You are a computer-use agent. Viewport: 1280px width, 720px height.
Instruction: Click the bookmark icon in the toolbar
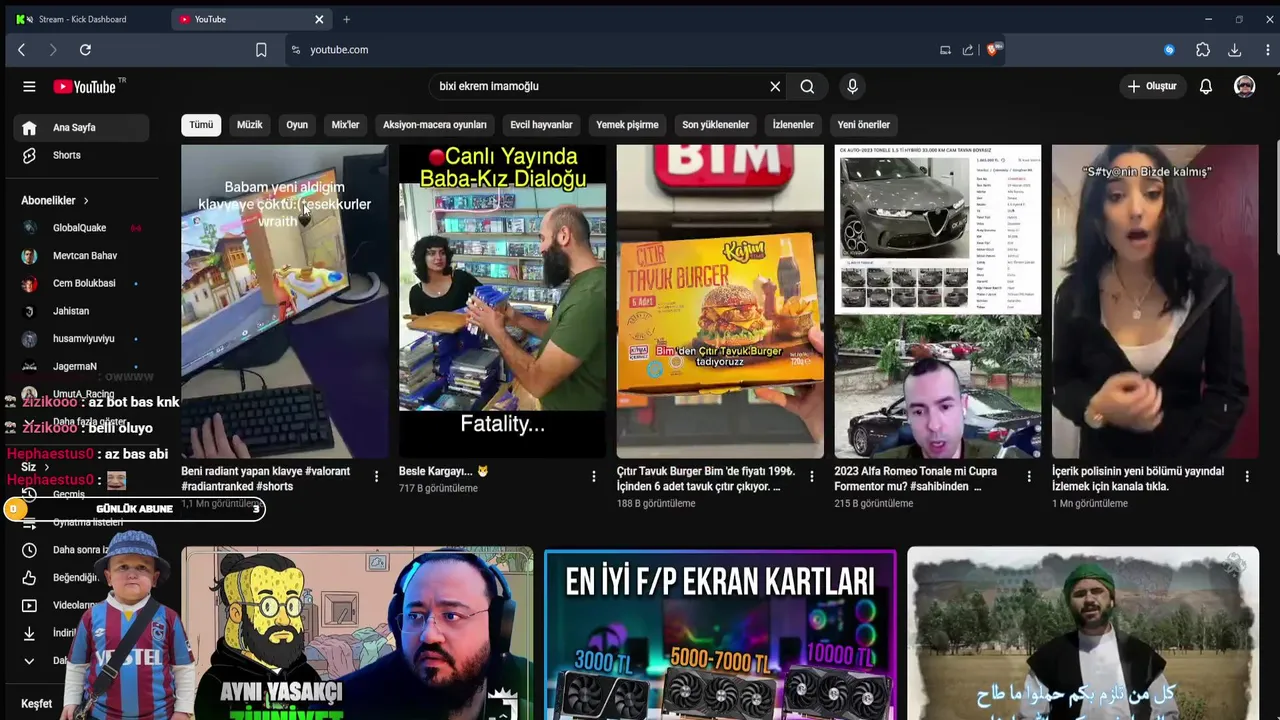(x=261, y=50)
